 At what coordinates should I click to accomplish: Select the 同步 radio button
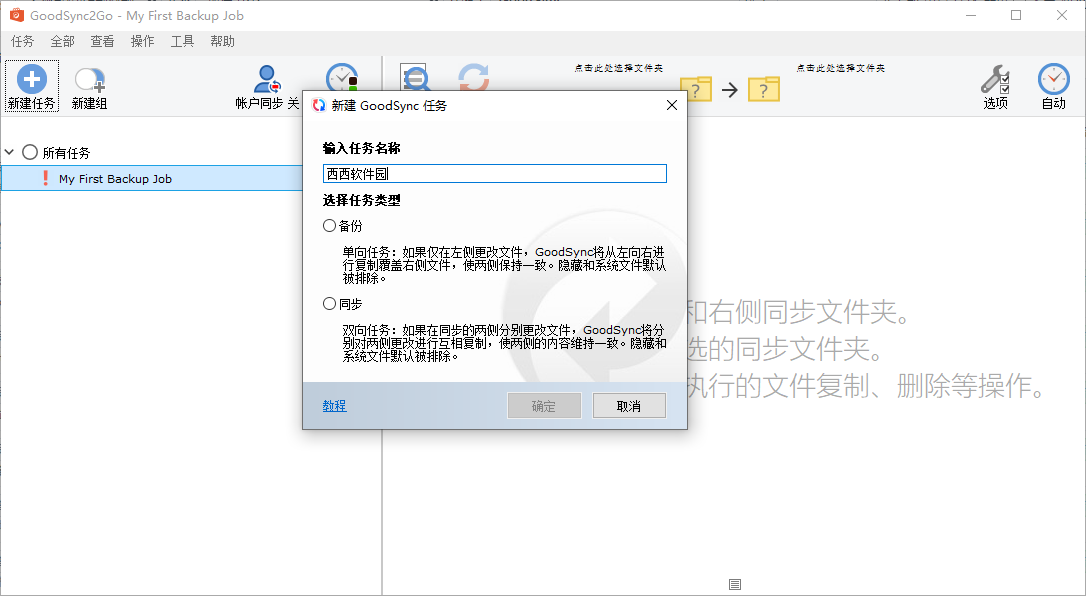click(330, 303)
